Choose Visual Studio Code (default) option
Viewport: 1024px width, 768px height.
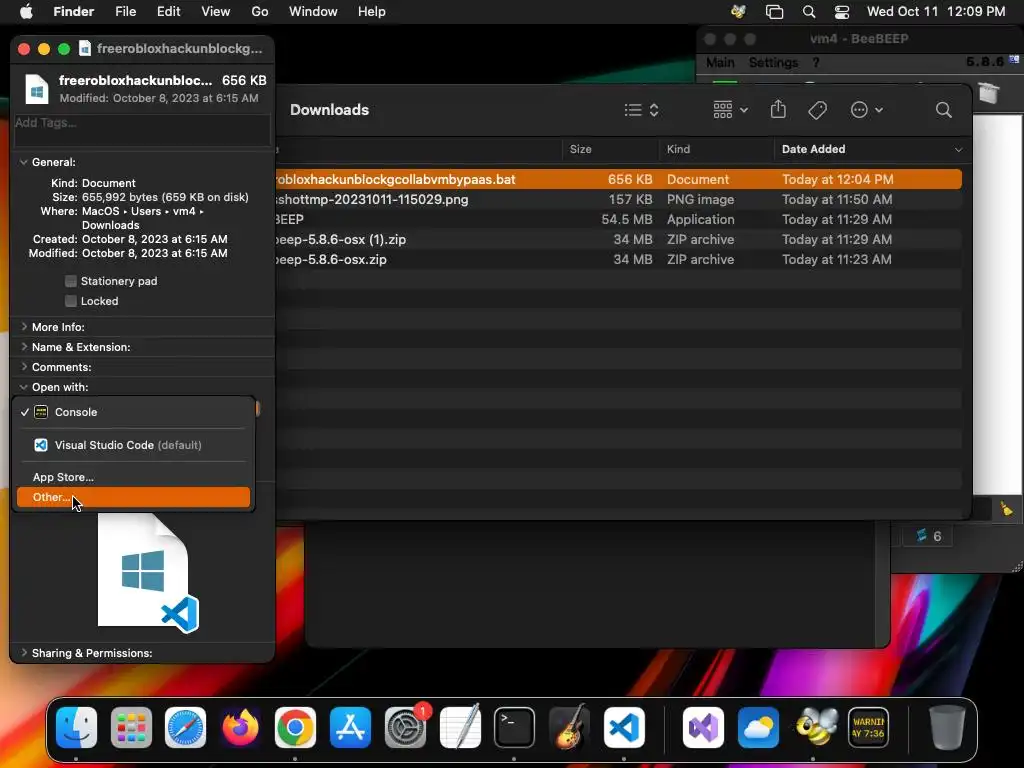click(x=133, y=445)
